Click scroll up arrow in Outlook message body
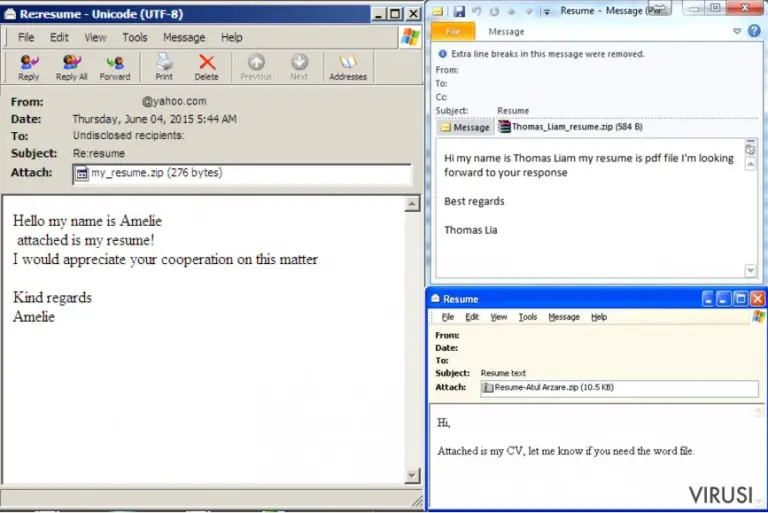 [750, 164]
